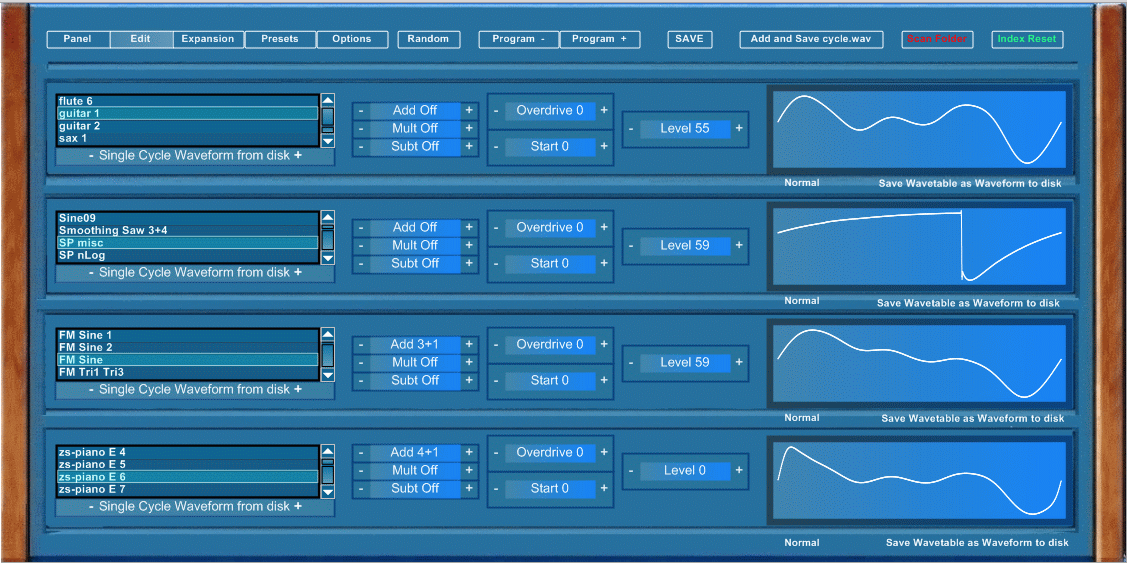
Task: Click plus on 'Add Off' in oscillator 1
Action: 469,110
